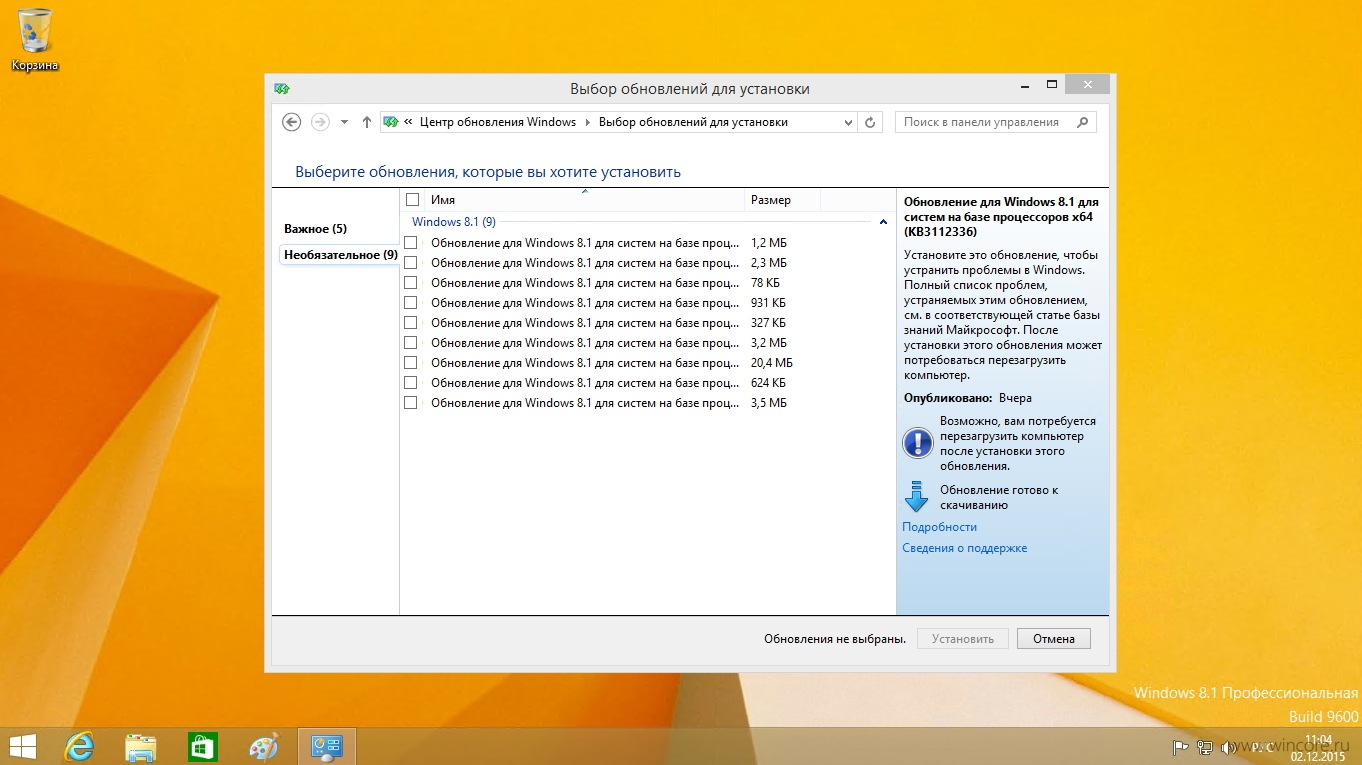This screenshot has width=1362, height=765.
Task: Click the Выбор обновлений для установки breadcrumb
Action: coord(693,122)
